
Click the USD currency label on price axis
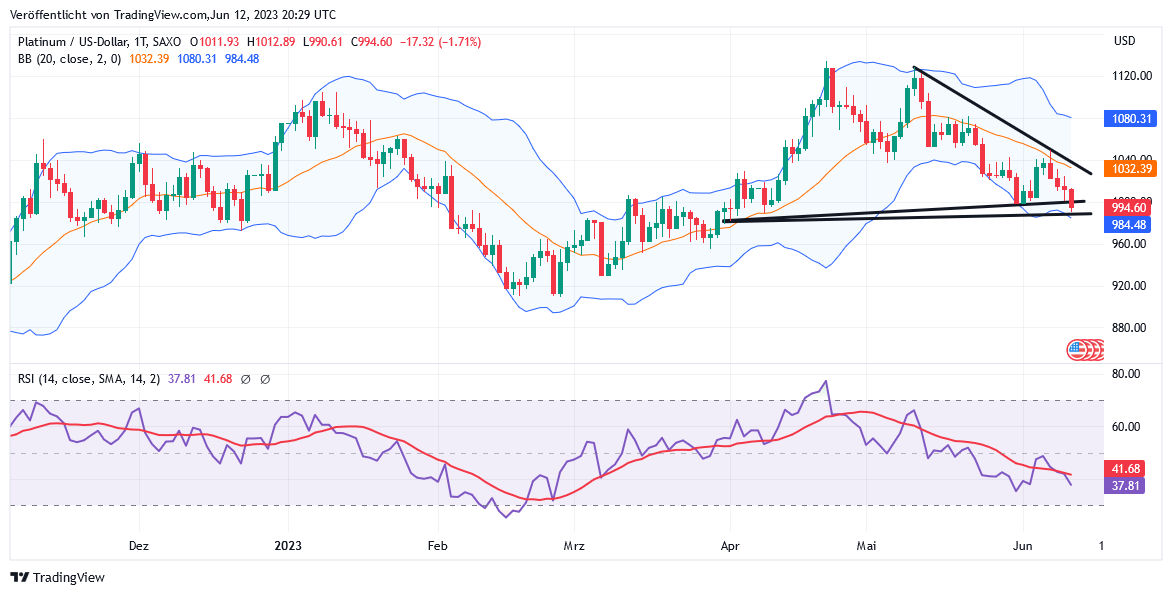[x=1125, y=41]
